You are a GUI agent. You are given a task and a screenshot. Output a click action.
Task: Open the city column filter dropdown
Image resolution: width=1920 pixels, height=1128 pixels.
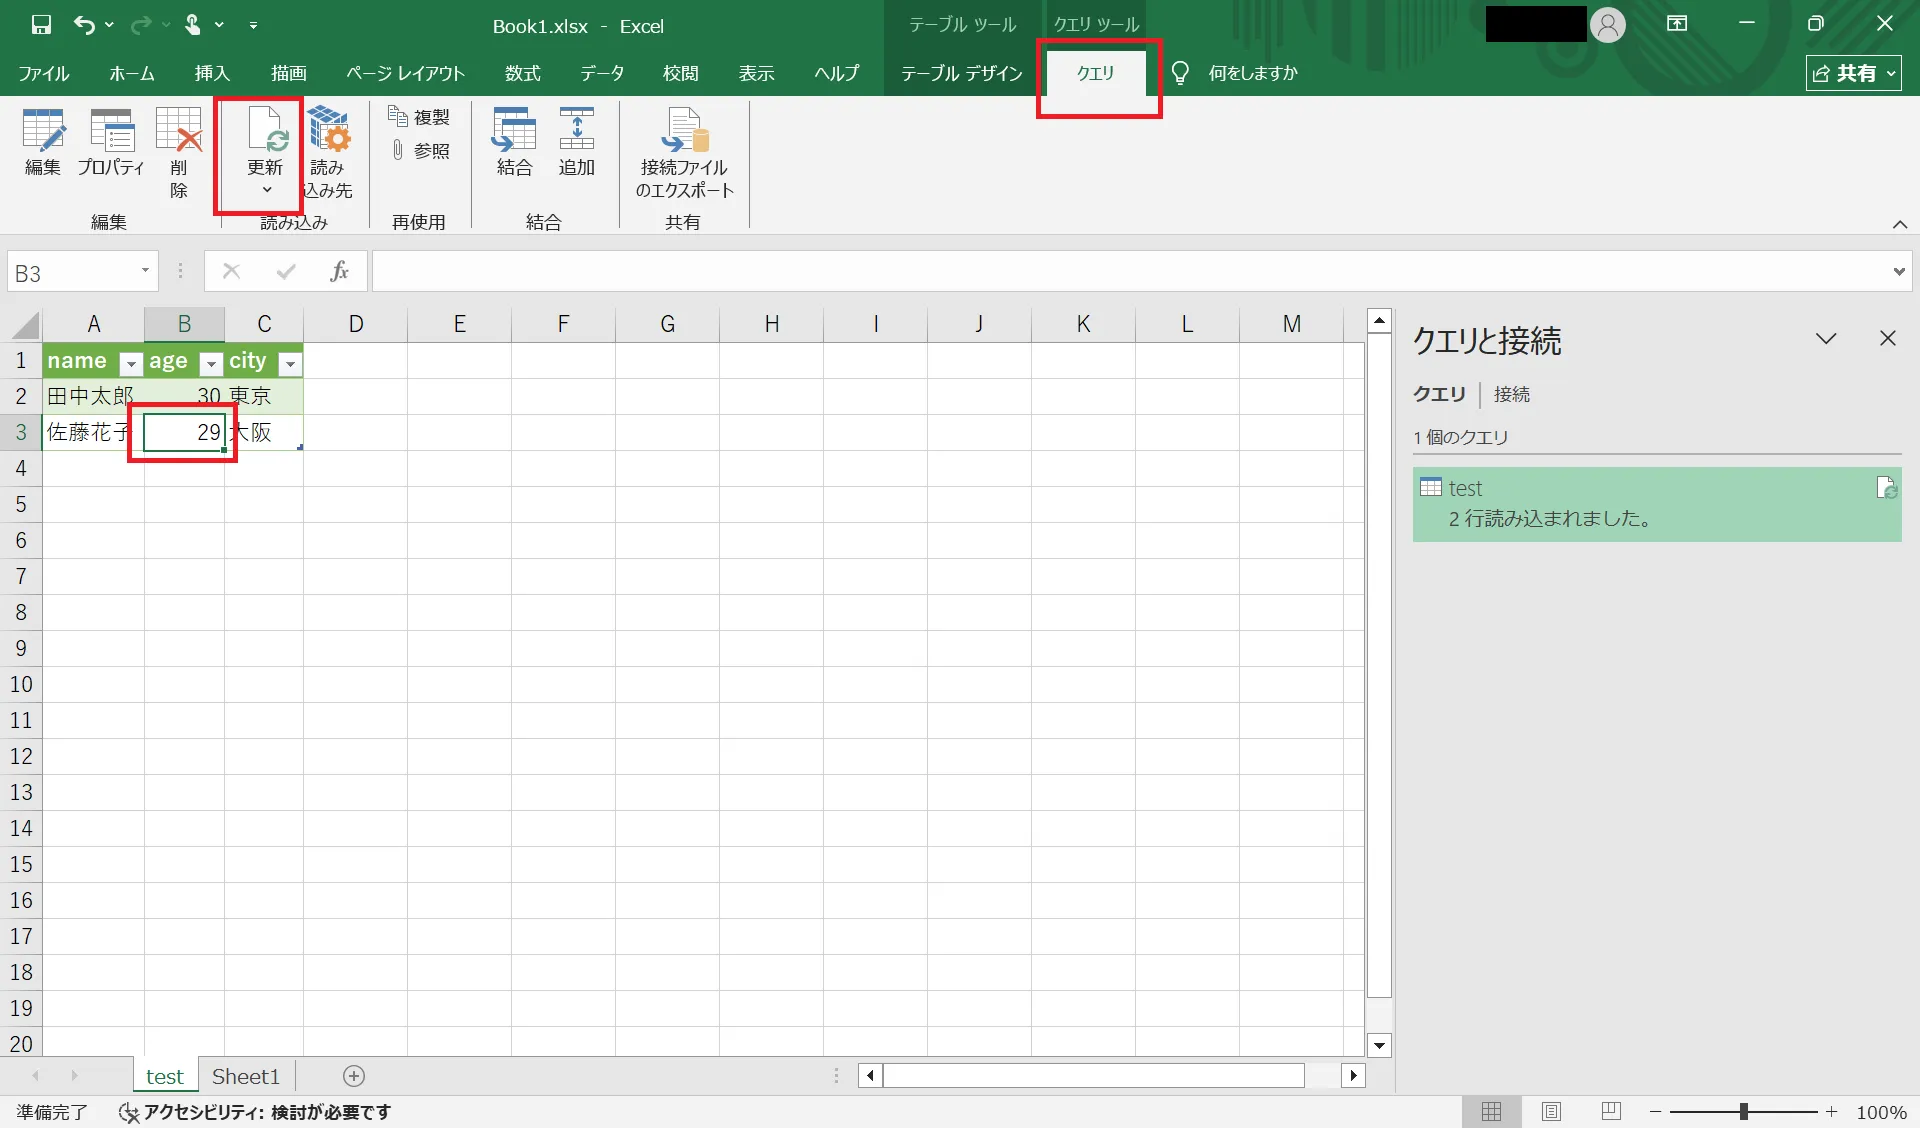[x=290, y=363]
